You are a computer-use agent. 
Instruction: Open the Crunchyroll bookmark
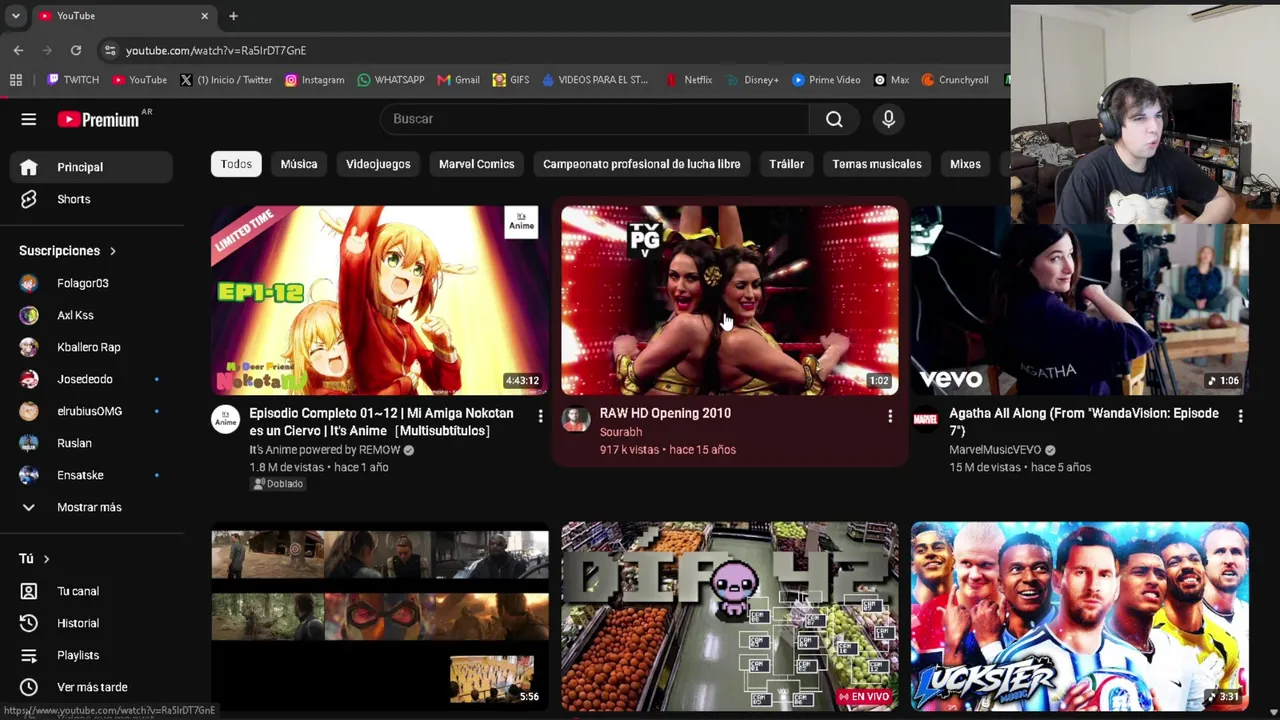click(955, 80)
